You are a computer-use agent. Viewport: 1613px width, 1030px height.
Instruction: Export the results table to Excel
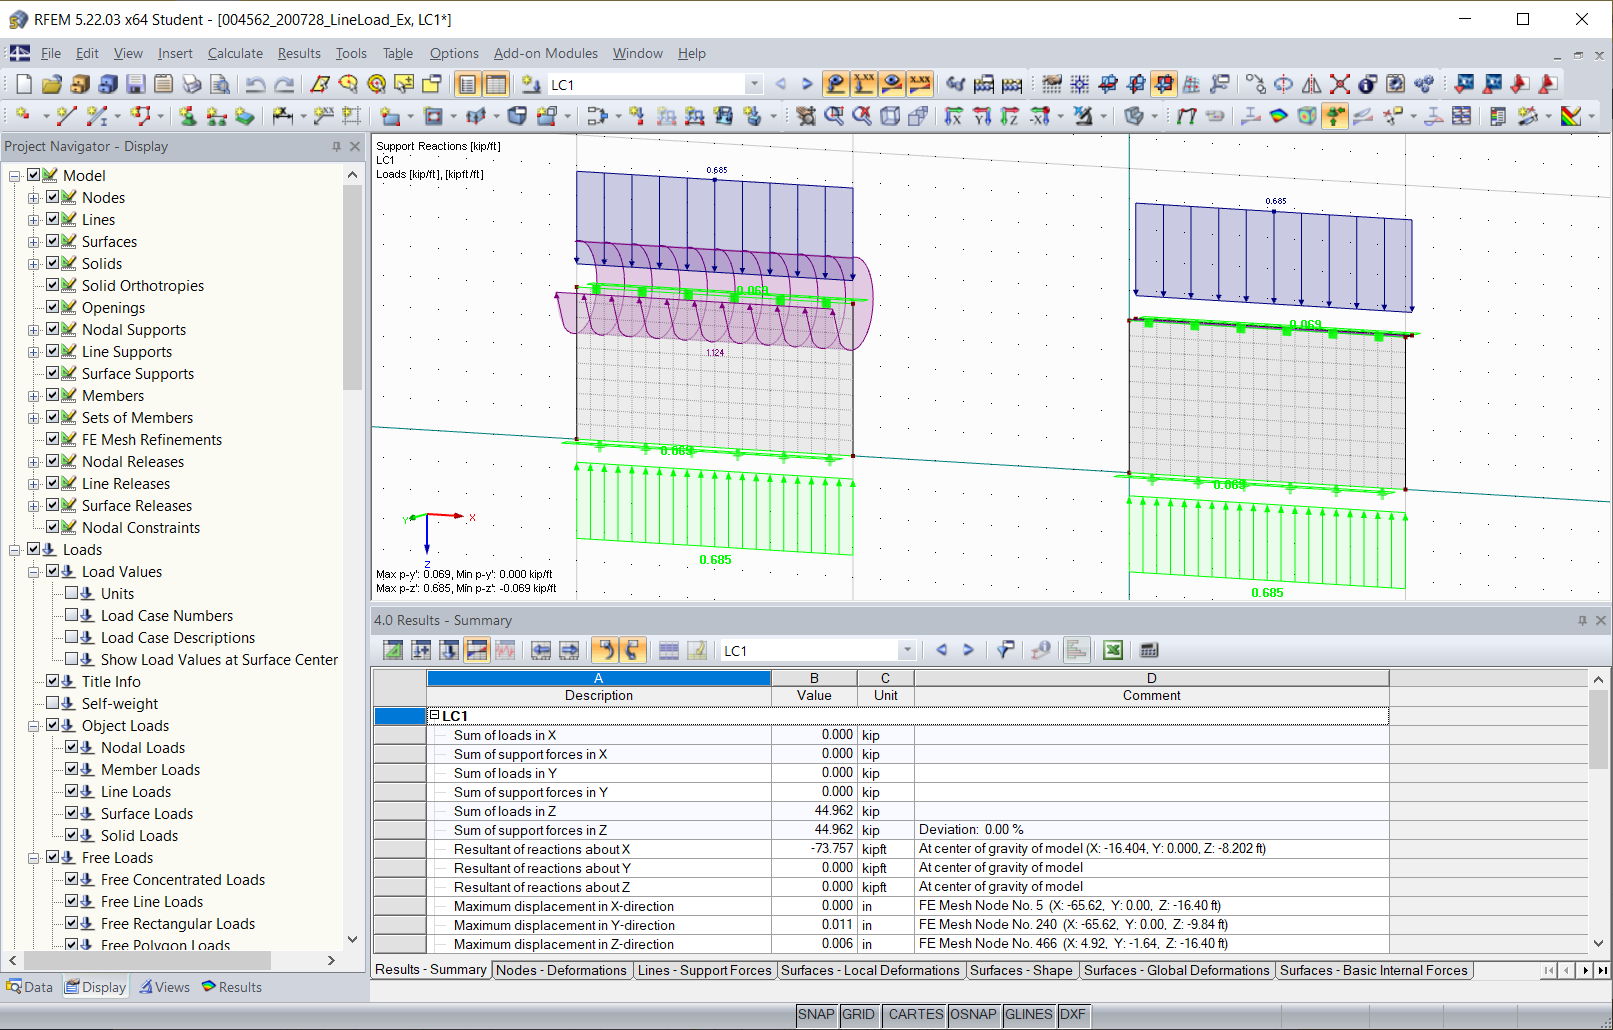coord(1113,650)
